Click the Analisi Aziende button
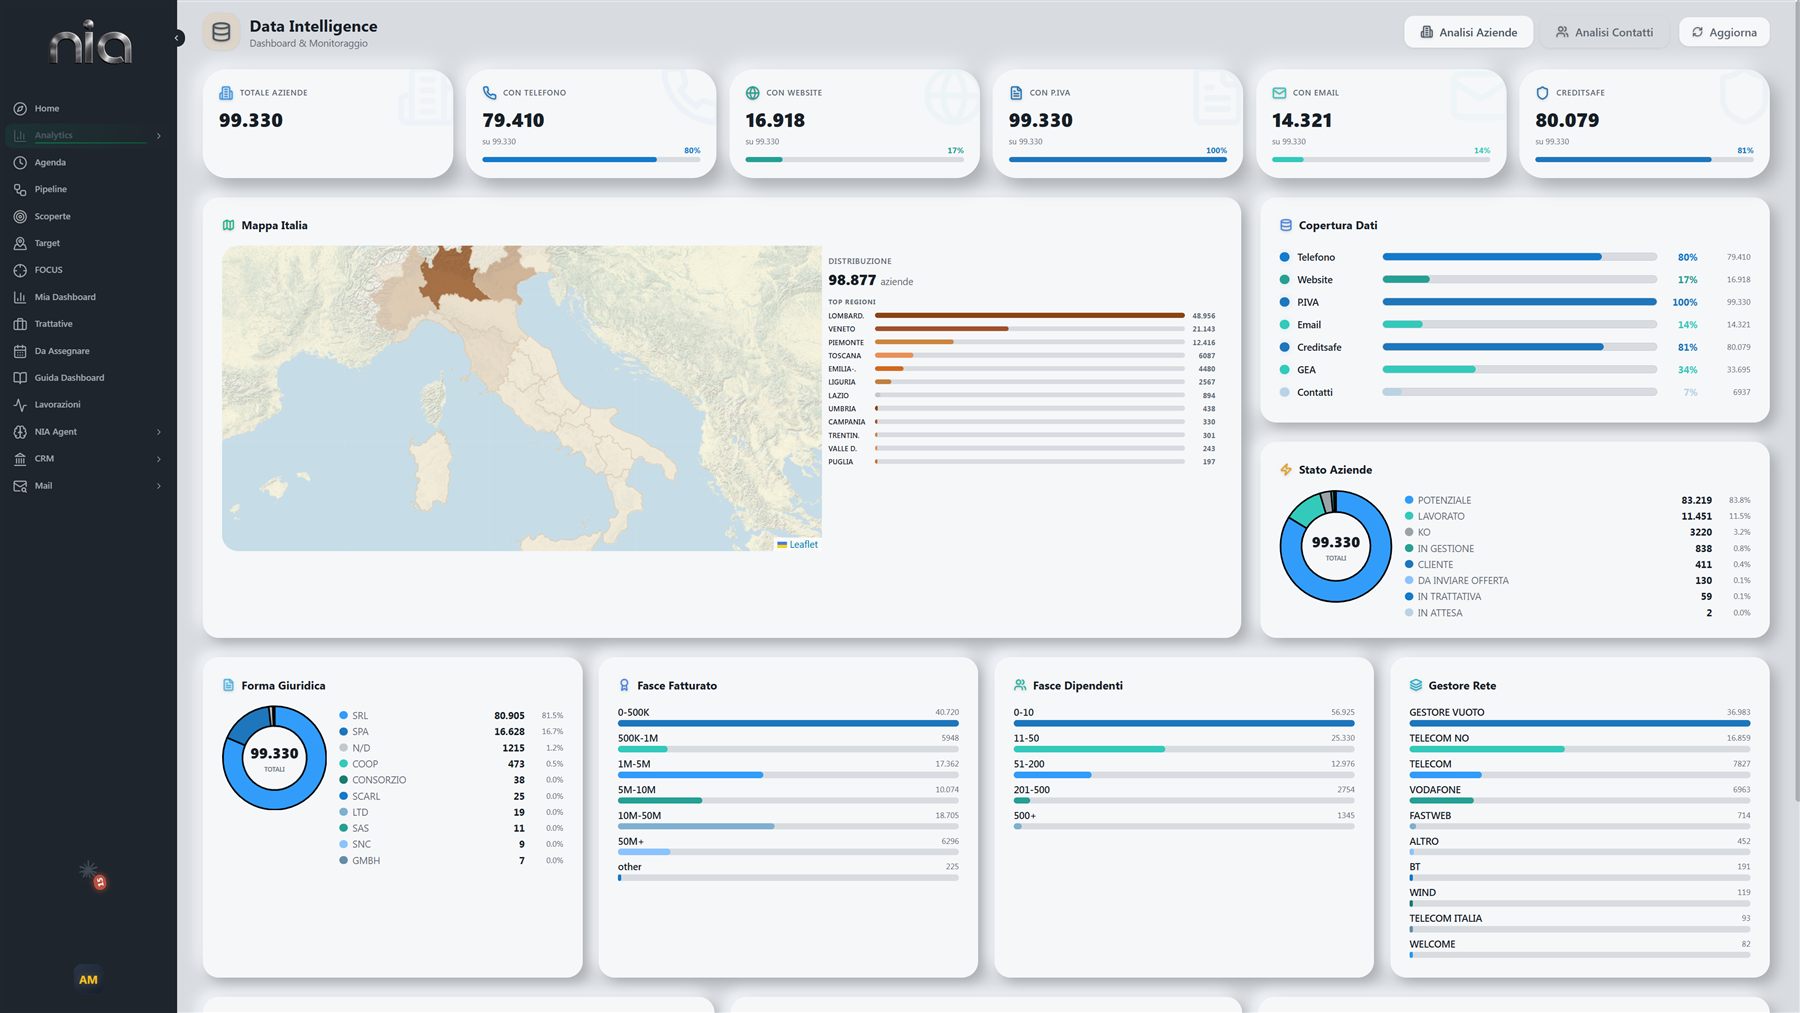The width and height of the screenshot is (1800, 1013). [x=1468, y=33]
